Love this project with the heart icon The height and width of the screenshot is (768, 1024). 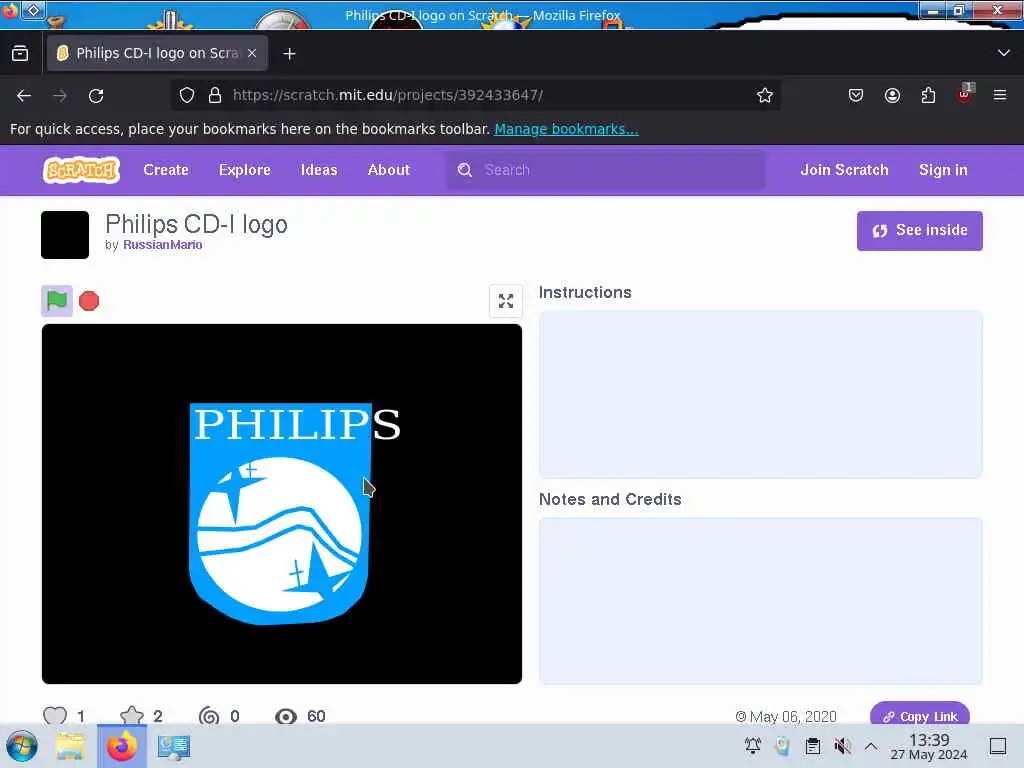point(55,716)
